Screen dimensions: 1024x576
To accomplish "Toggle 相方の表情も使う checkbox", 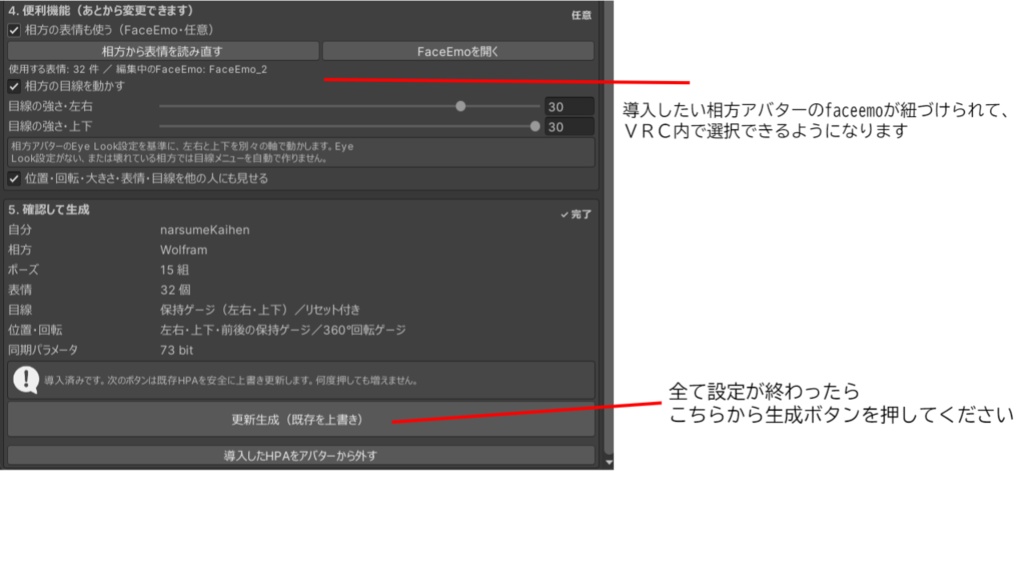I will tap(14, 30).
